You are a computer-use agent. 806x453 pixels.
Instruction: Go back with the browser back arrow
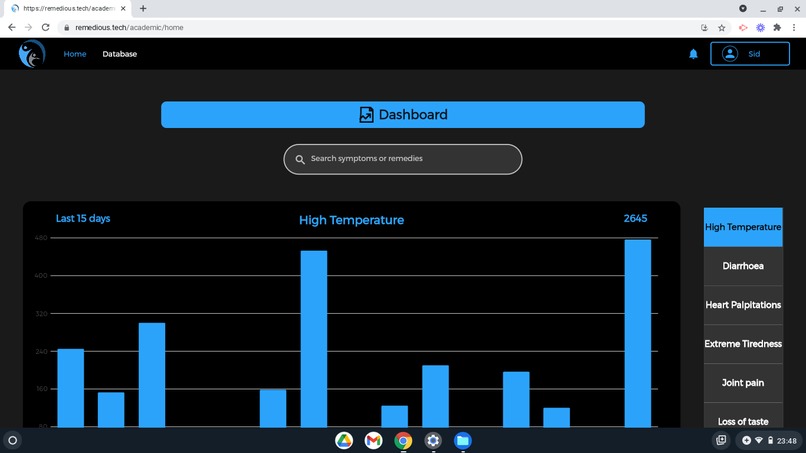[11, 27]
